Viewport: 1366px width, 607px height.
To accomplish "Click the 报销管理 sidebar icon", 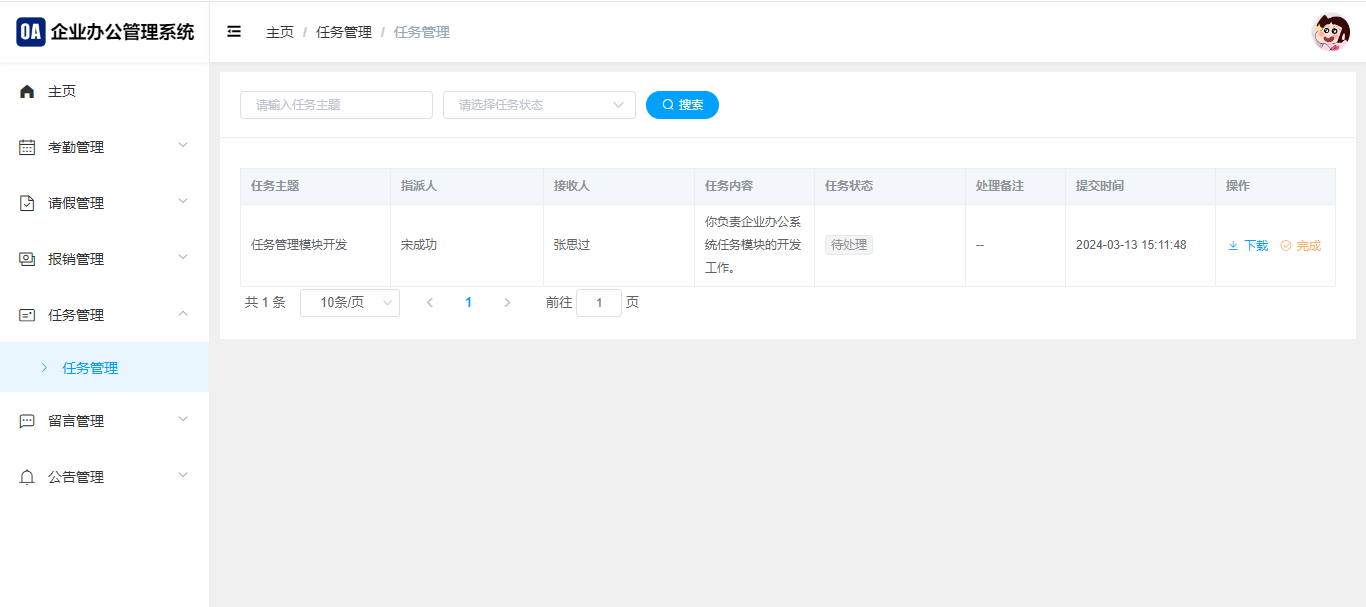I will click(27, 260).
